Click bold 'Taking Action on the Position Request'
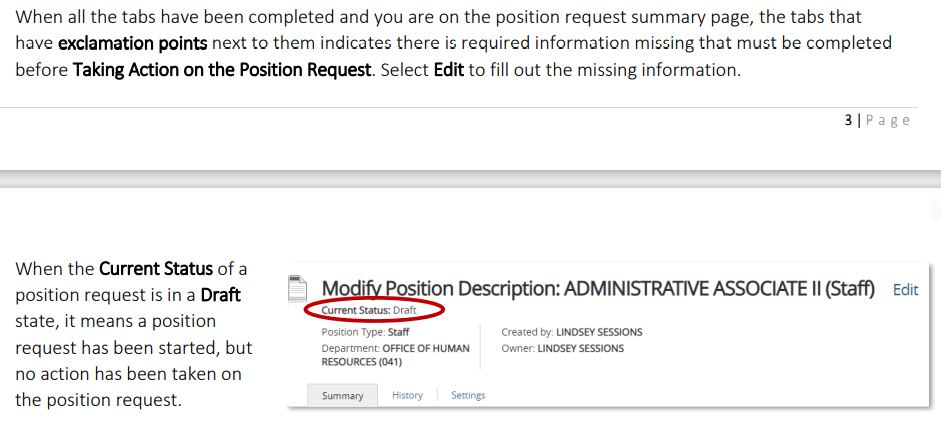Image resolution: width=941 pixels, height=421 pixels. [x=221, y=72]
